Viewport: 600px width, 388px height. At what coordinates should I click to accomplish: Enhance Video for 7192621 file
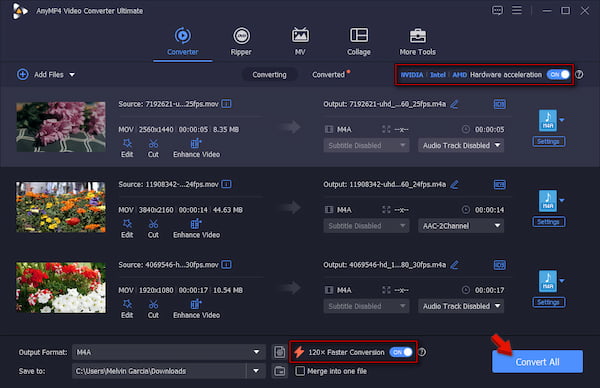click(x=196, y=148)
